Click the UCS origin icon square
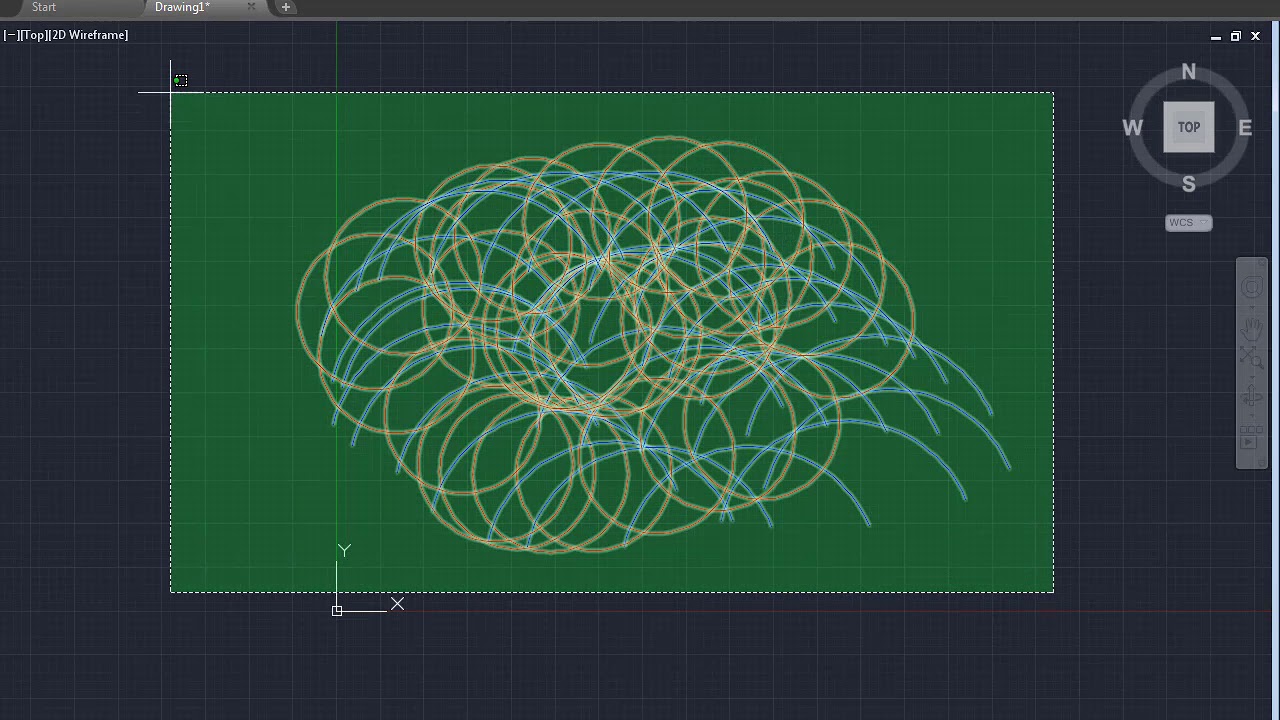Viewport: 1280px width, 720px height. tap(337, 610)
